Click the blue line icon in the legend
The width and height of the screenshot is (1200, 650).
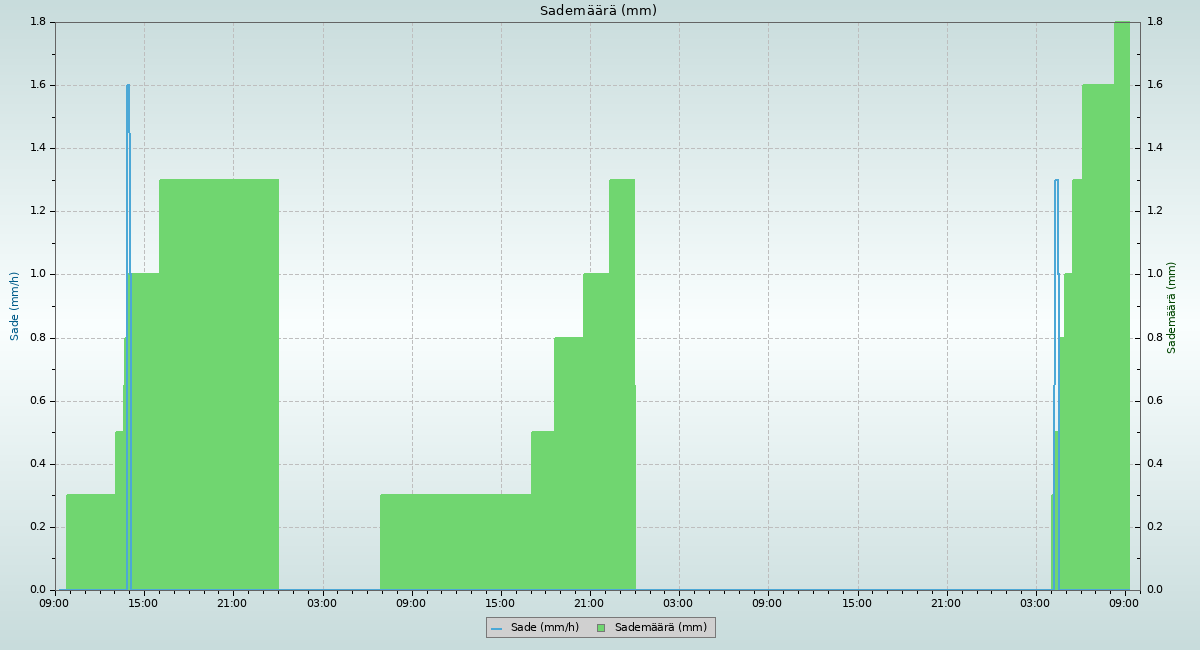496,628
